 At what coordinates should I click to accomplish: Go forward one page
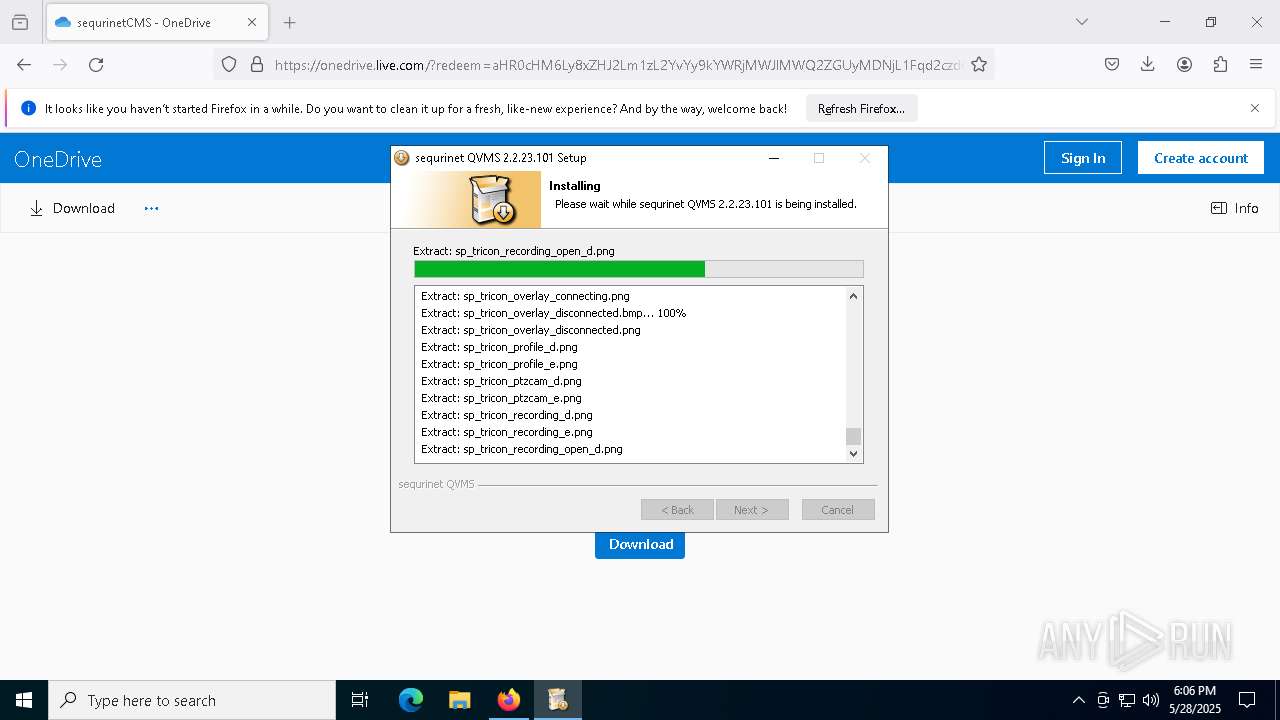pos(60,64)
